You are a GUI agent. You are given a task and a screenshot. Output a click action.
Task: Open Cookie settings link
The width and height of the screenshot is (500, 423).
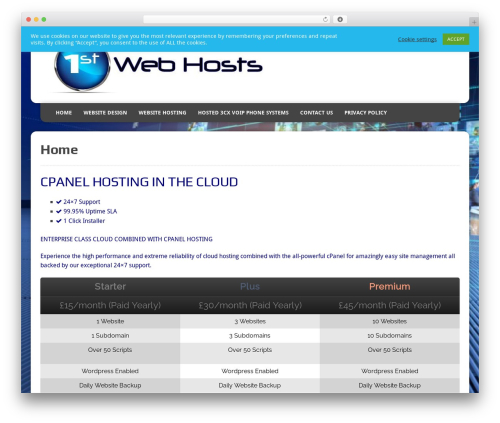tap(417, 39)
